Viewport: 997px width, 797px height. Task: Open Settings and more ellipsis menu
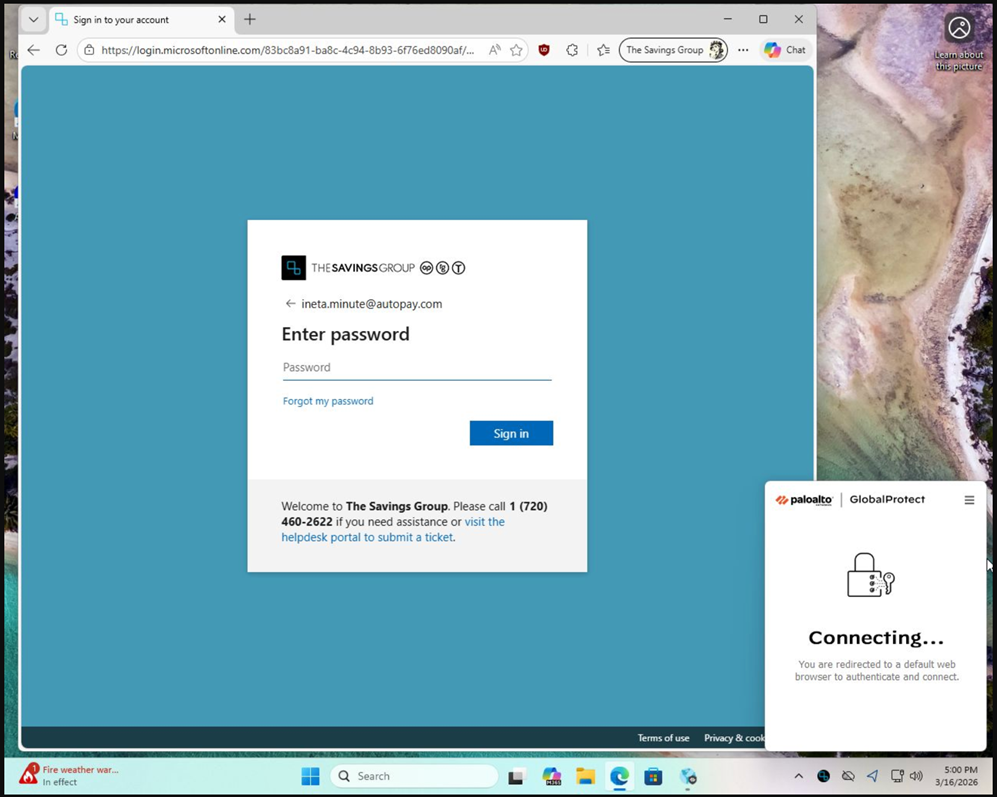(743, 50)
